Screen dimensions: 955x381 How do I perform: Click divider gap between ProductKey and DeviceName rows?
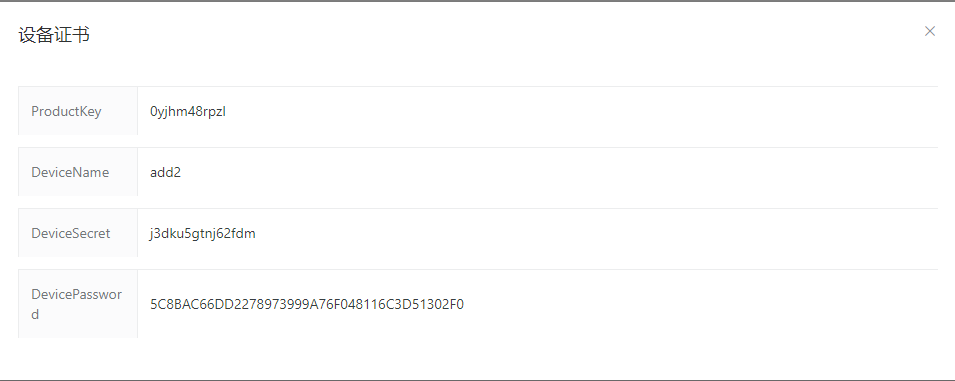pos(478,141)
